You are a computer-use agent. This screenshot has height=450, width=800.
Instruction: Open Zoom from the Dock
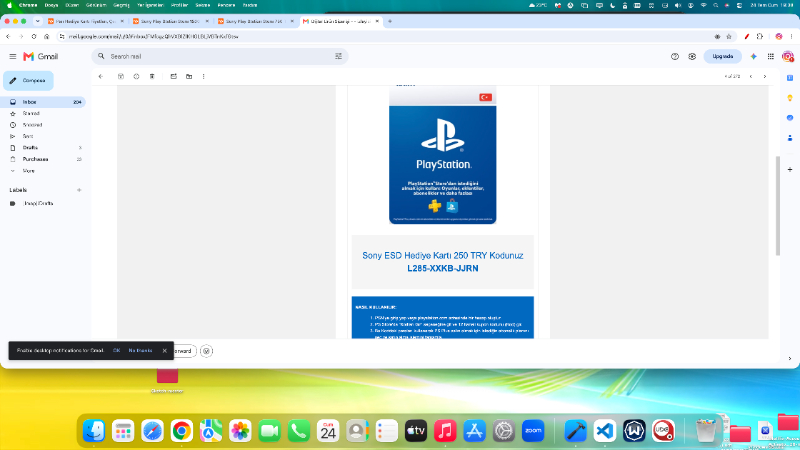click(533, 431)
